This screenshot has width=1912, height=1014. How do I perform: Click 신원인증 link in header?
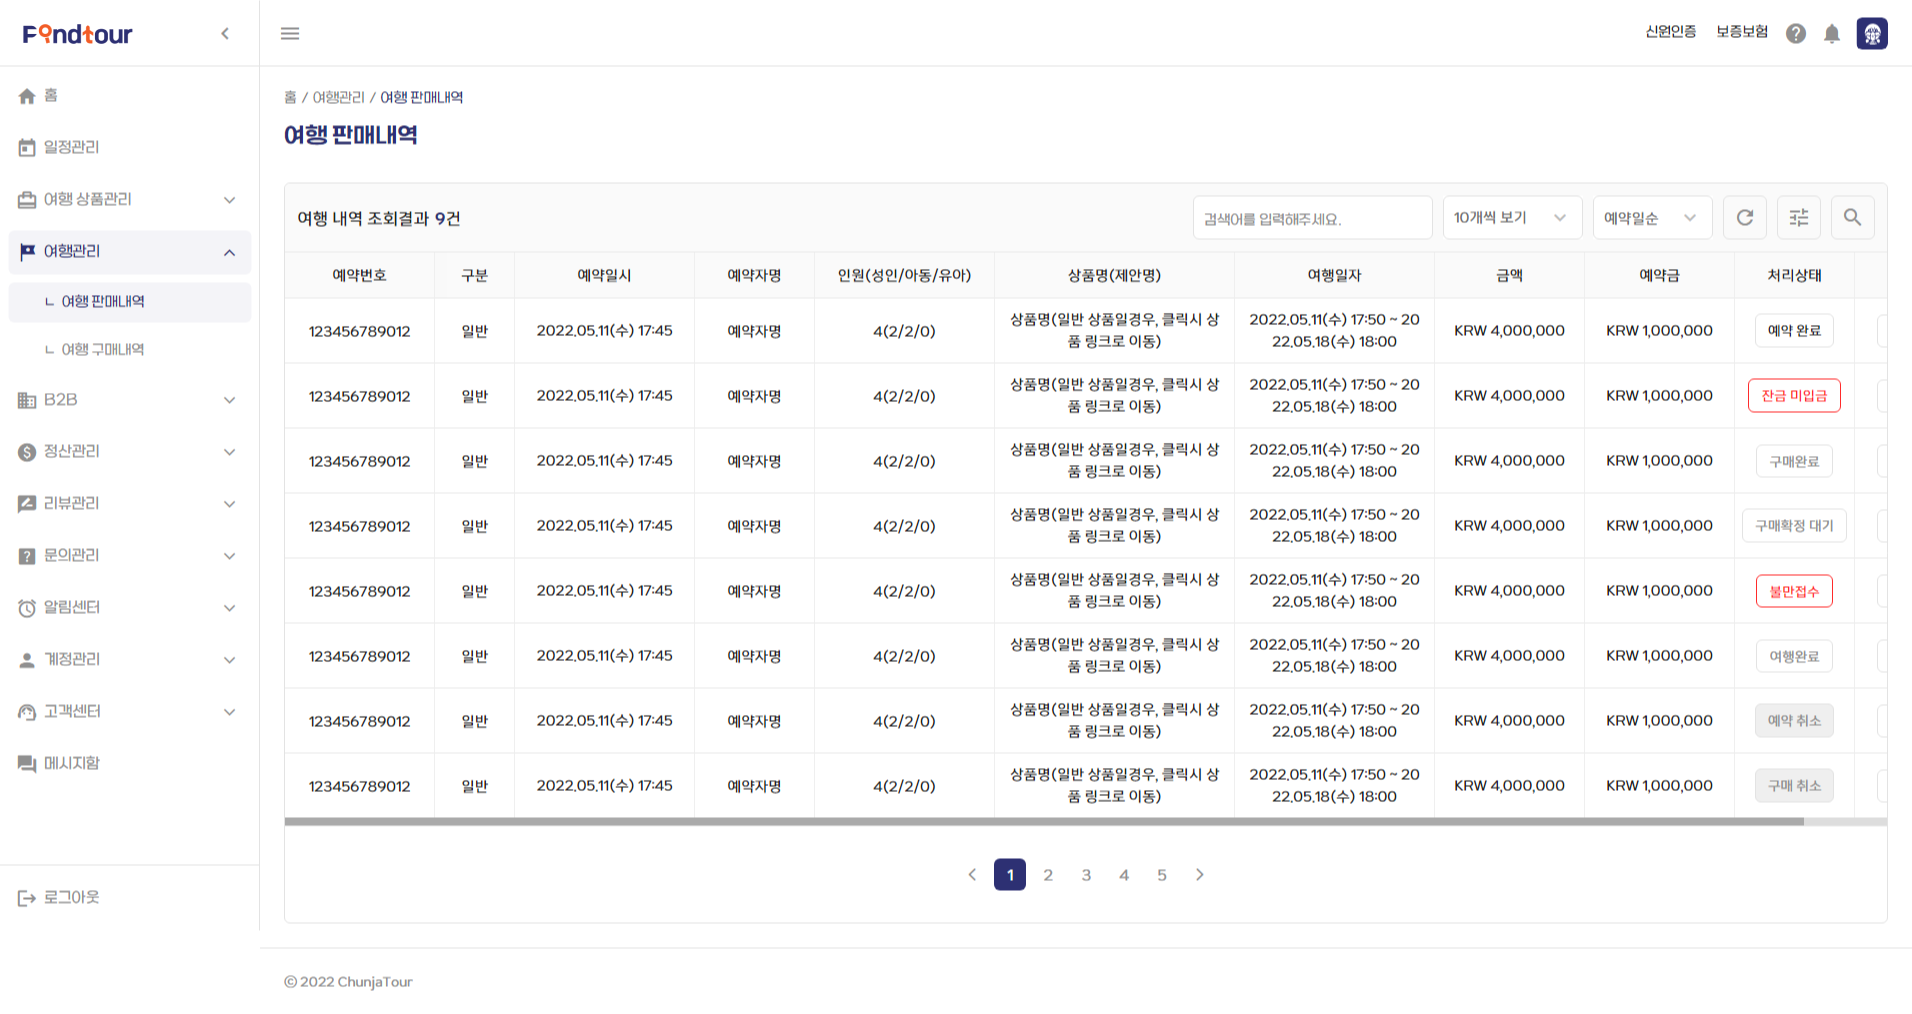pos(1671,32)
